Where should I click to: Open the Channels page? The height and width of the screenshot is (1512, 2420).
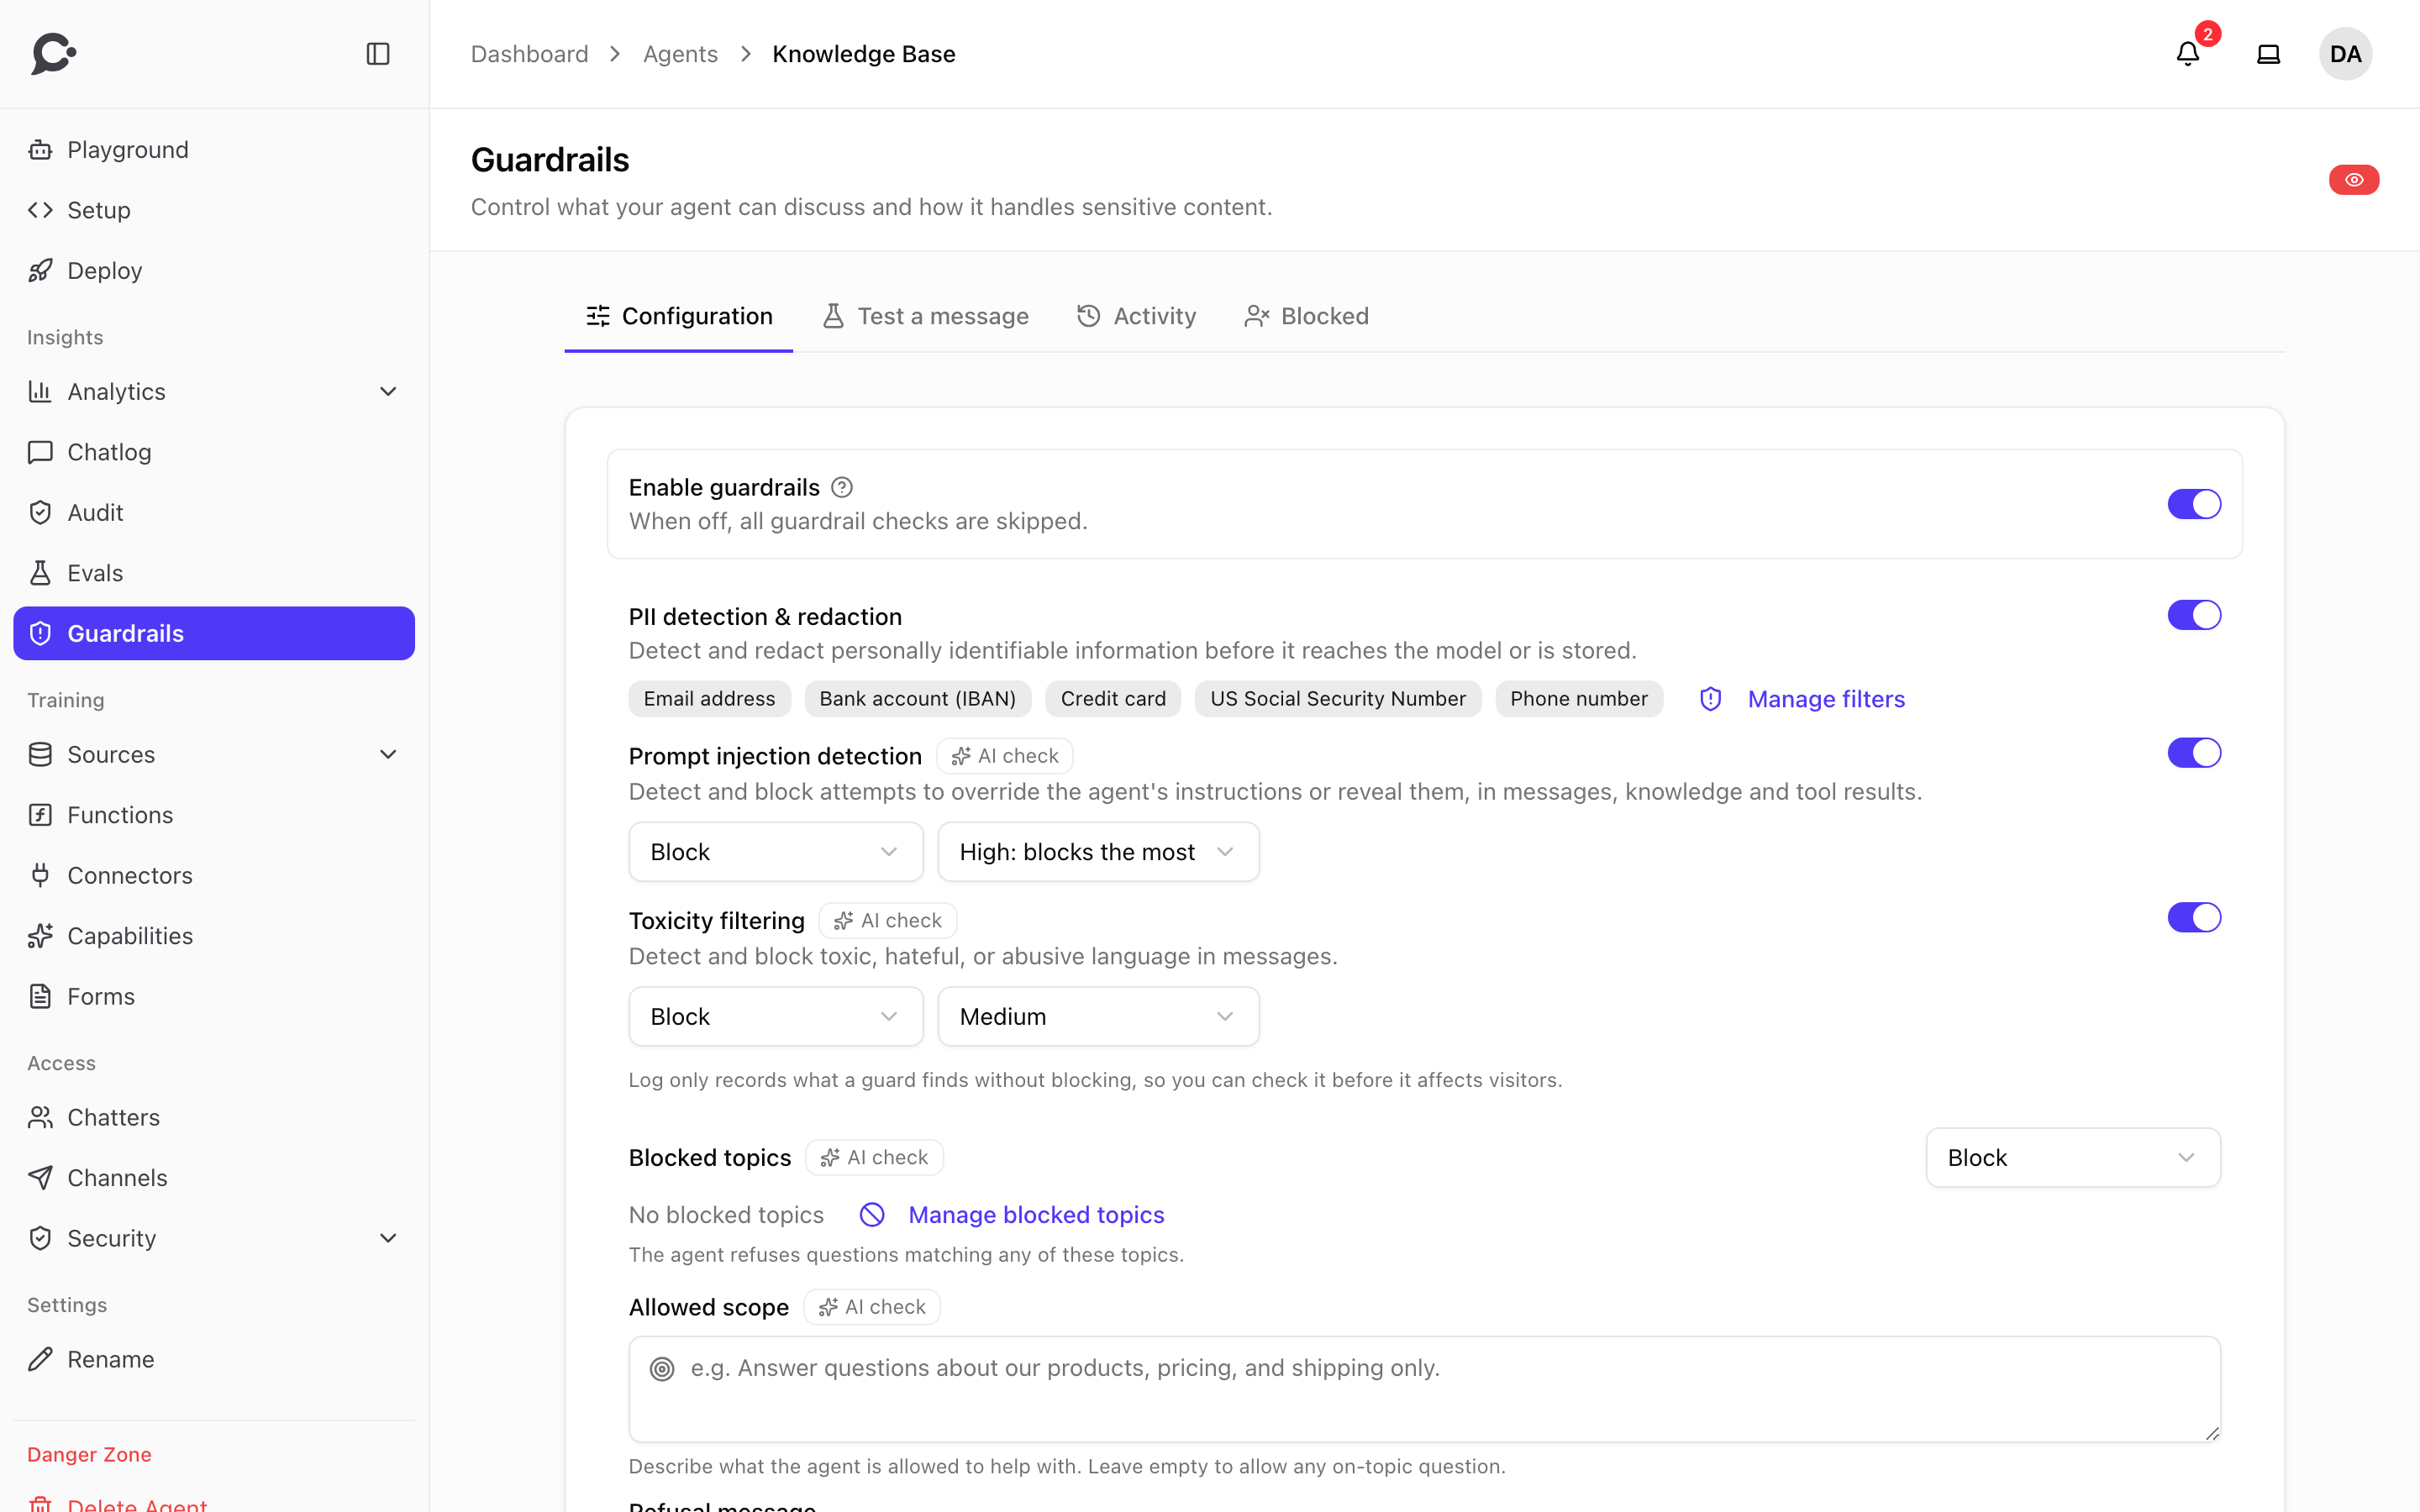point(214,1178)
